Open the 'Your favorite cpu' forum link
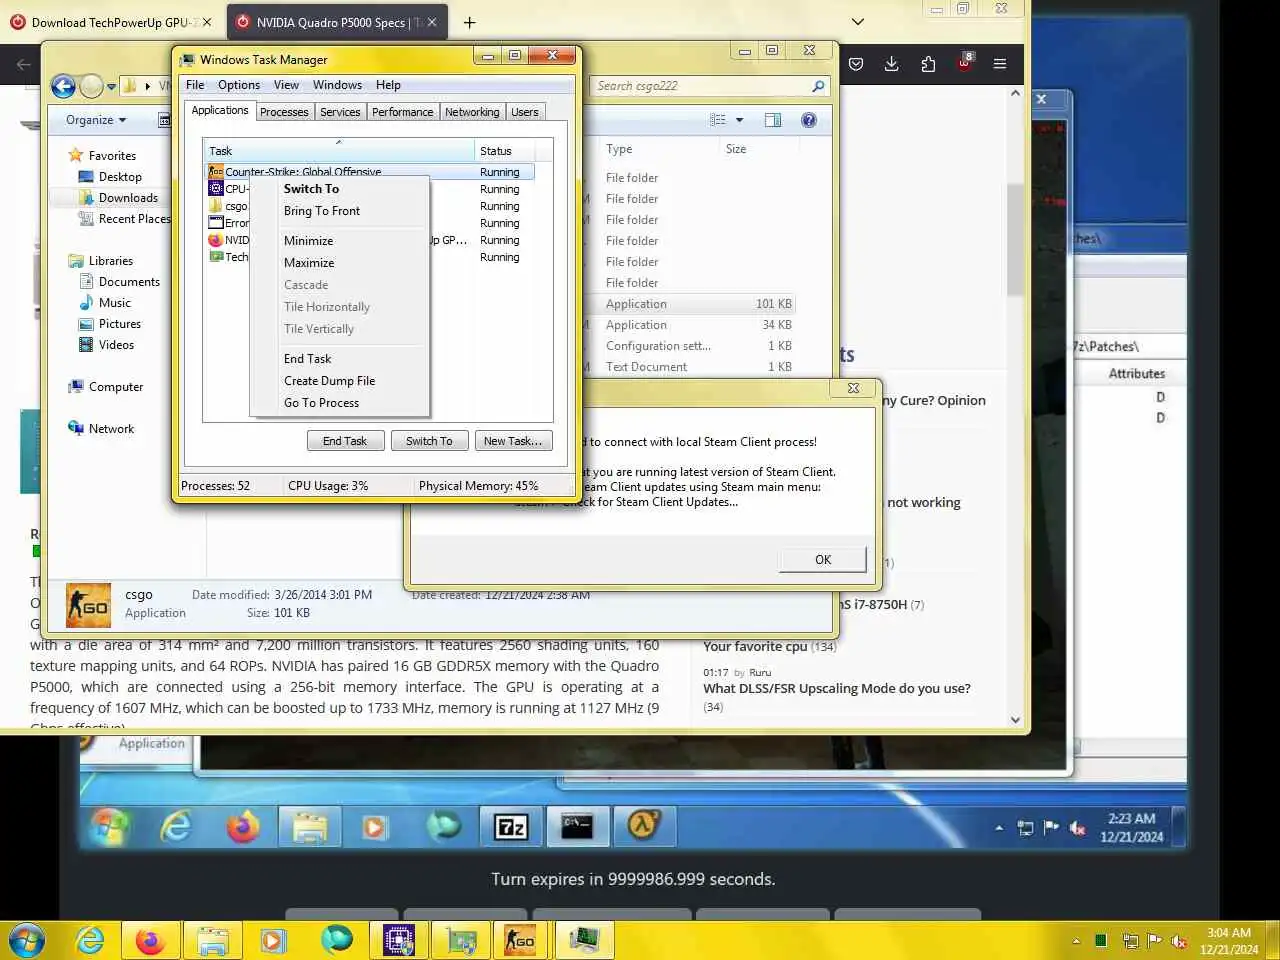The height and width of the screenshot is (960, 1280). pyautogui.click(x=755, y=646)
